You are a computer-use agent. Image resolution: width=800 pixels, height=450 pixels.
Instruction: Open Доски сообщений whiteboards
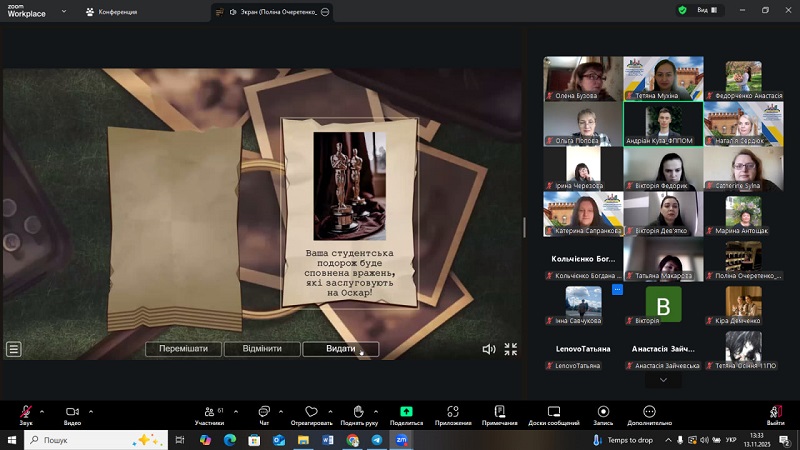coord(553,412)
